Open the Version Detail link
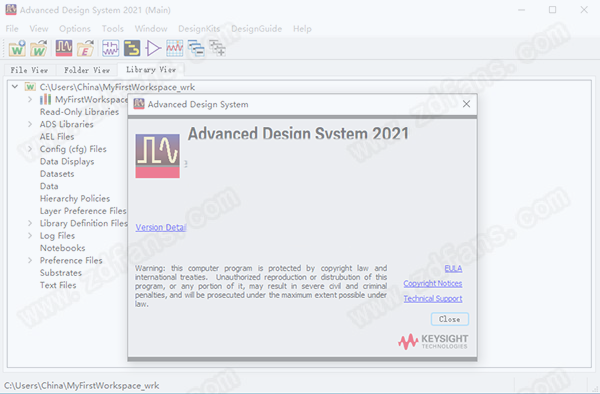Image resolution: width=600 pixels, height=394 pixels. tap(161, 227)
